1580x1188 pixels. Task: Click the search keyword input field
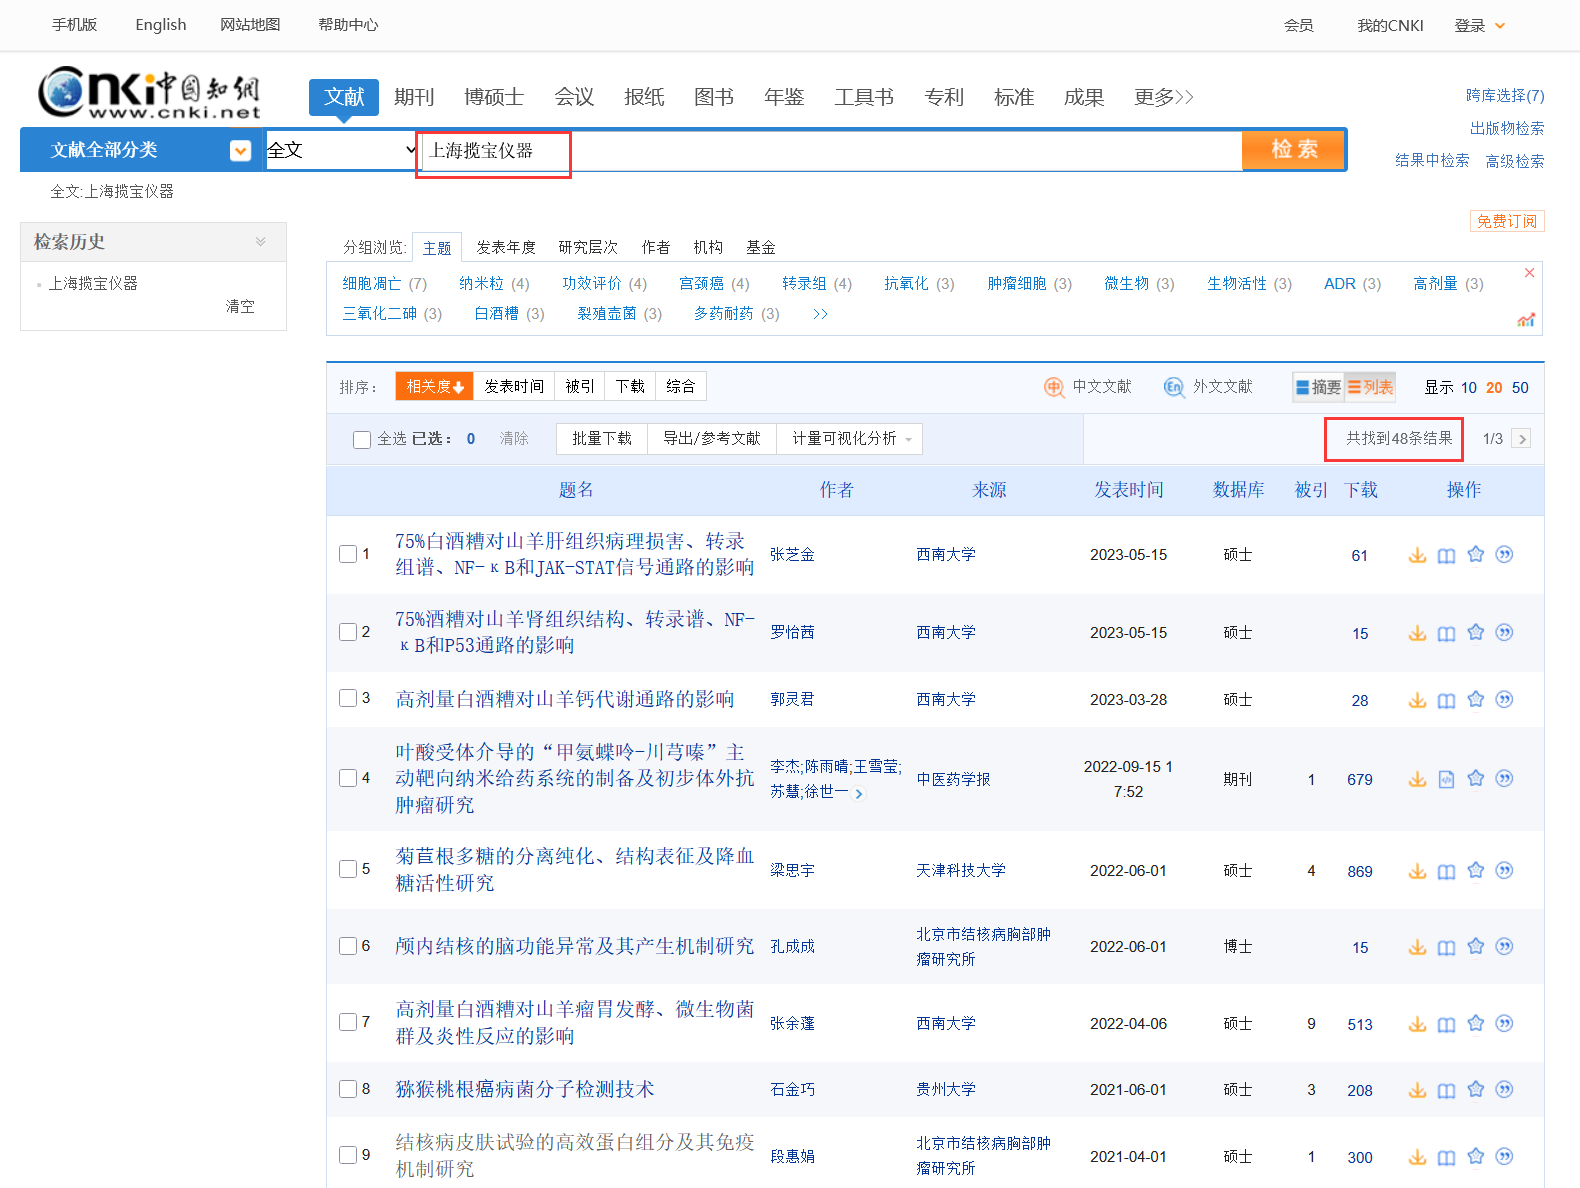[x=830, y=151]
